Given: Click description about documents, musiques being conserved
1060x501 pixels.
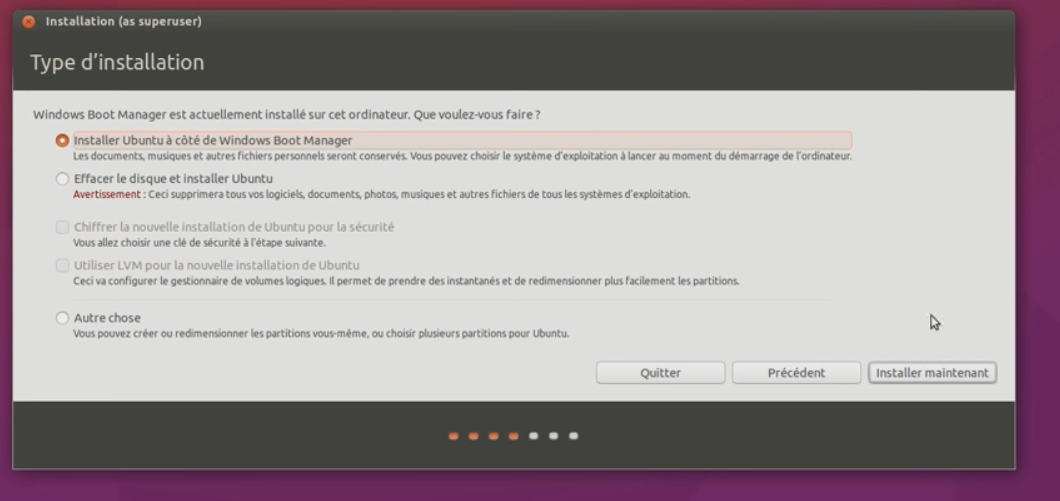Looking at the screenshot, I should coord(462,156).
